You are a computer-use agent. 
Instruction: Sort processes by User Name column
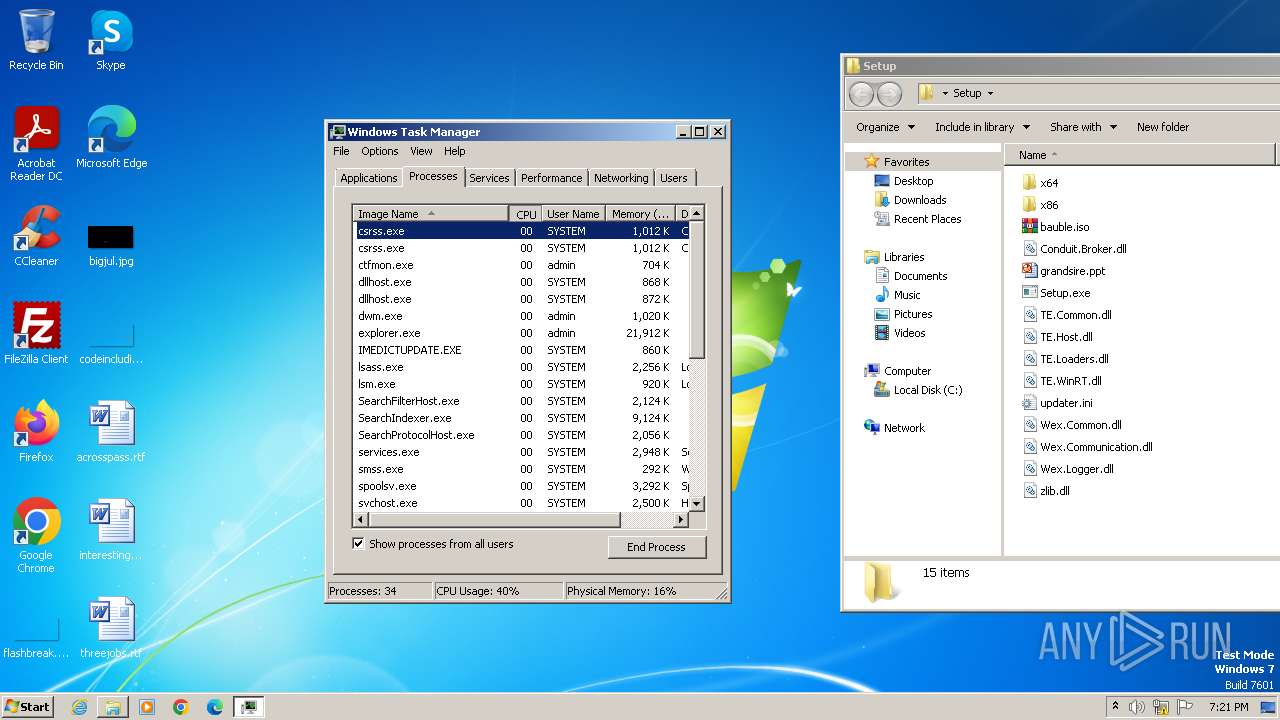[x=573, y=214]
